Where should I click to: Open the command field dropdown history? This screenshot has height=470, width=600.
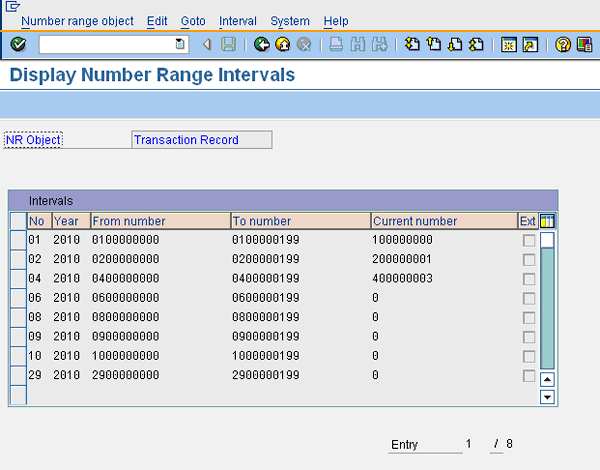[x=180, y=44]
